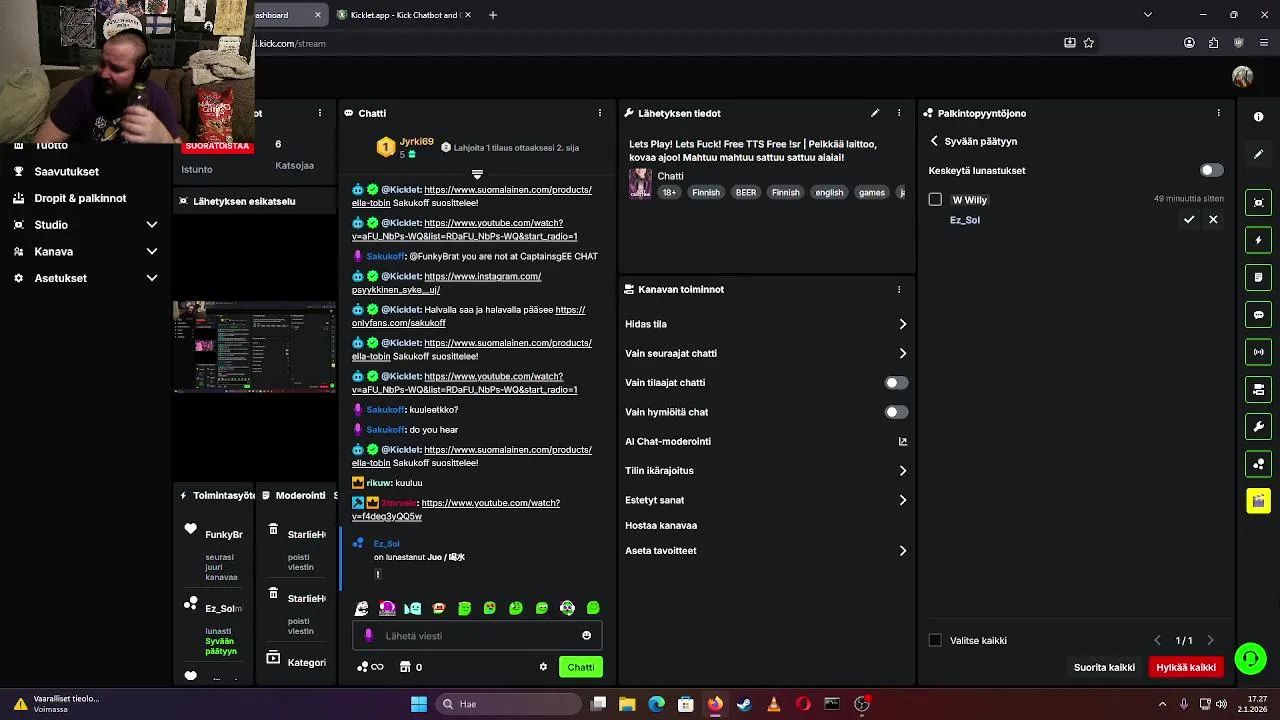The image size is (1280, 720).
Task: Click the stream preview thumbnail
Action: pos(255,347)
